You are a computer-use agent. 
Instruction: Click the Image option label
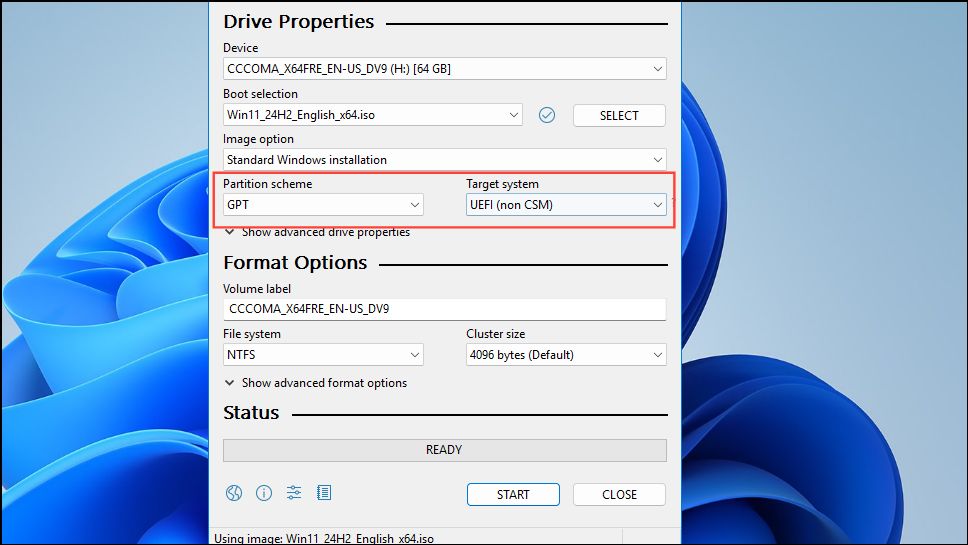259,139
